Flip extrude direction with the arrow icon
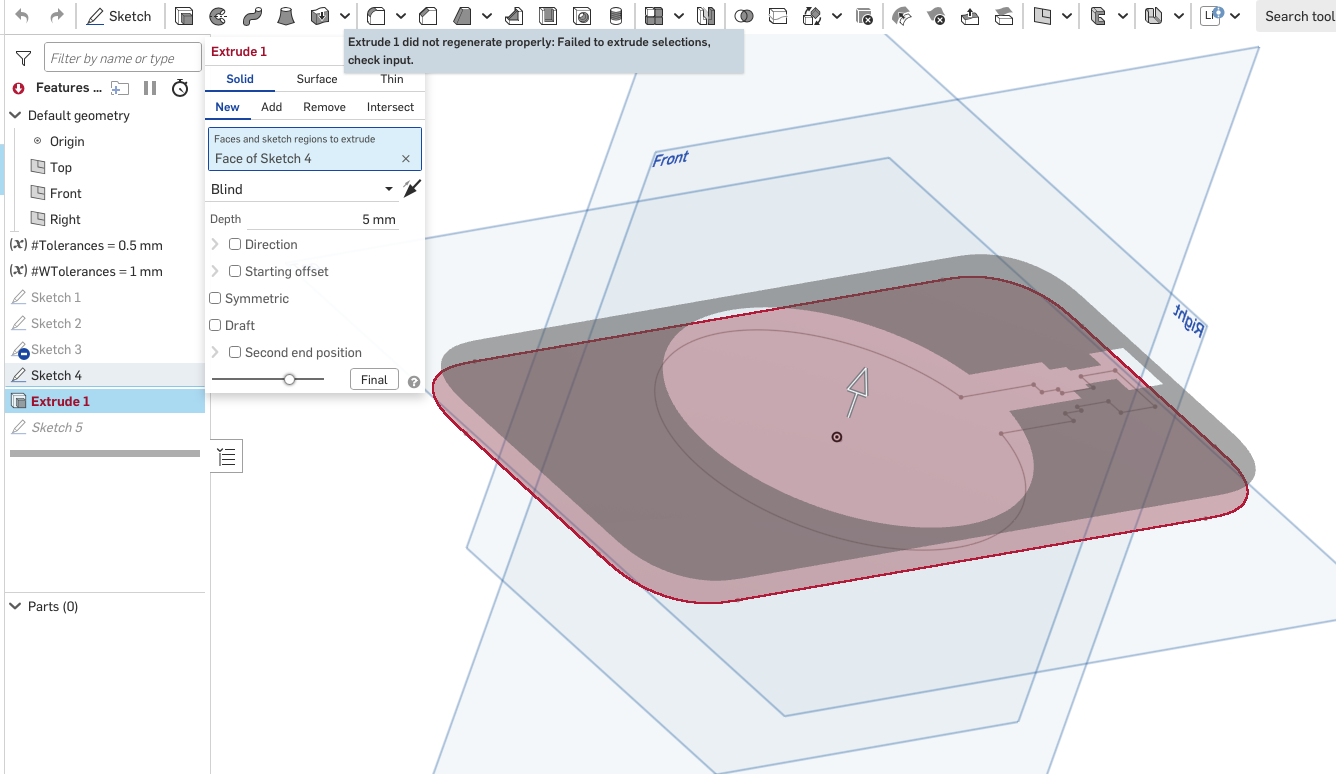This screenshot has width=1336, height=774. 412,189
